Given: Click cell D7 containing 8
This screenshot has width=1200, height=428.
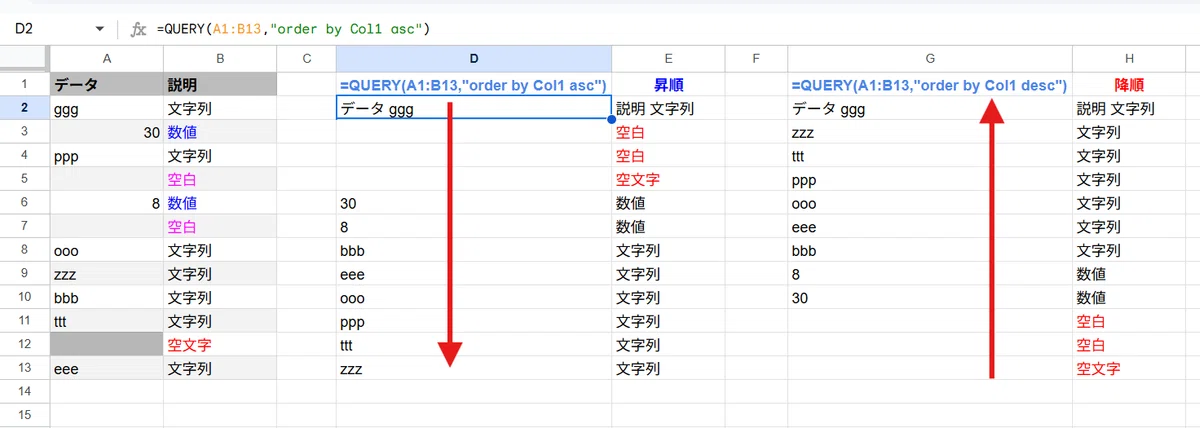Looking at the screenshot, I should pyautogui.click(x=474, y=227).
